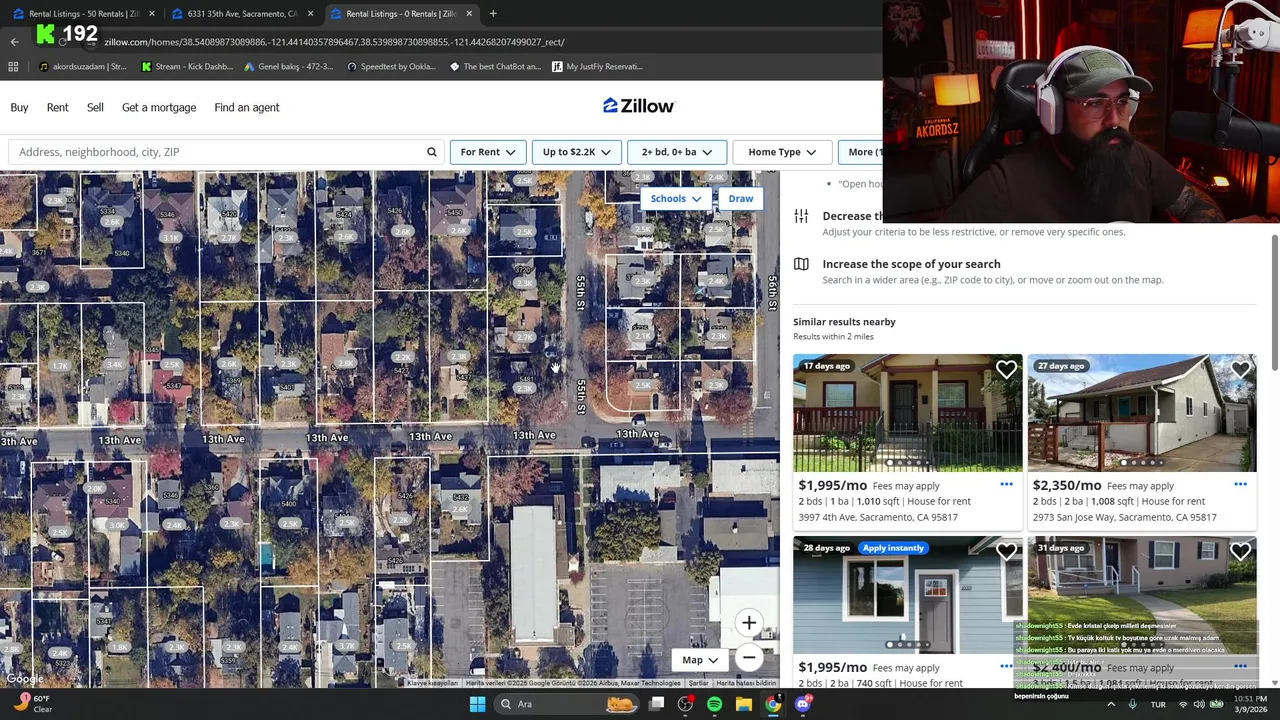Click the map icon beside Increase the scope
Screen dimensions: 1280x720
[x=801, y=264]
